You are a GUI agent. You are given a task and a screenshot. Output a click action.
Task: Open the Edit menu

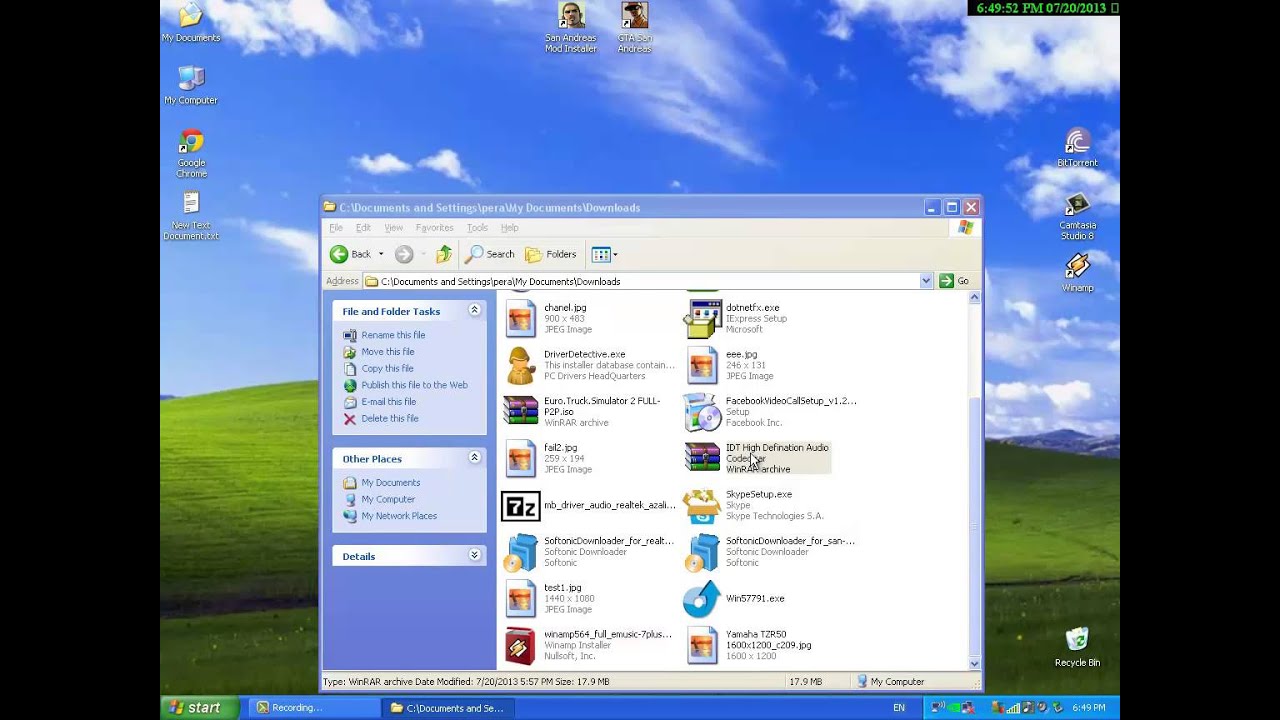(363, 228)
